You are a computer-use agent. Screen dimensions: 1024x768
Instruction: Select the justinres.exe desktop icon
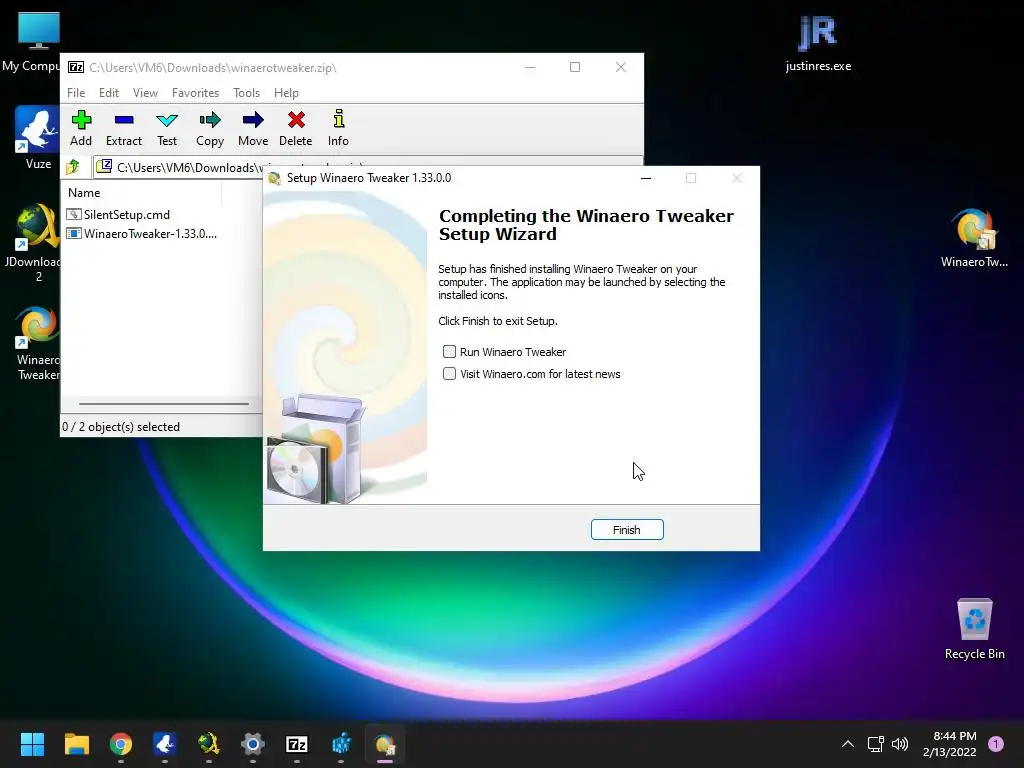click(818, 42)
